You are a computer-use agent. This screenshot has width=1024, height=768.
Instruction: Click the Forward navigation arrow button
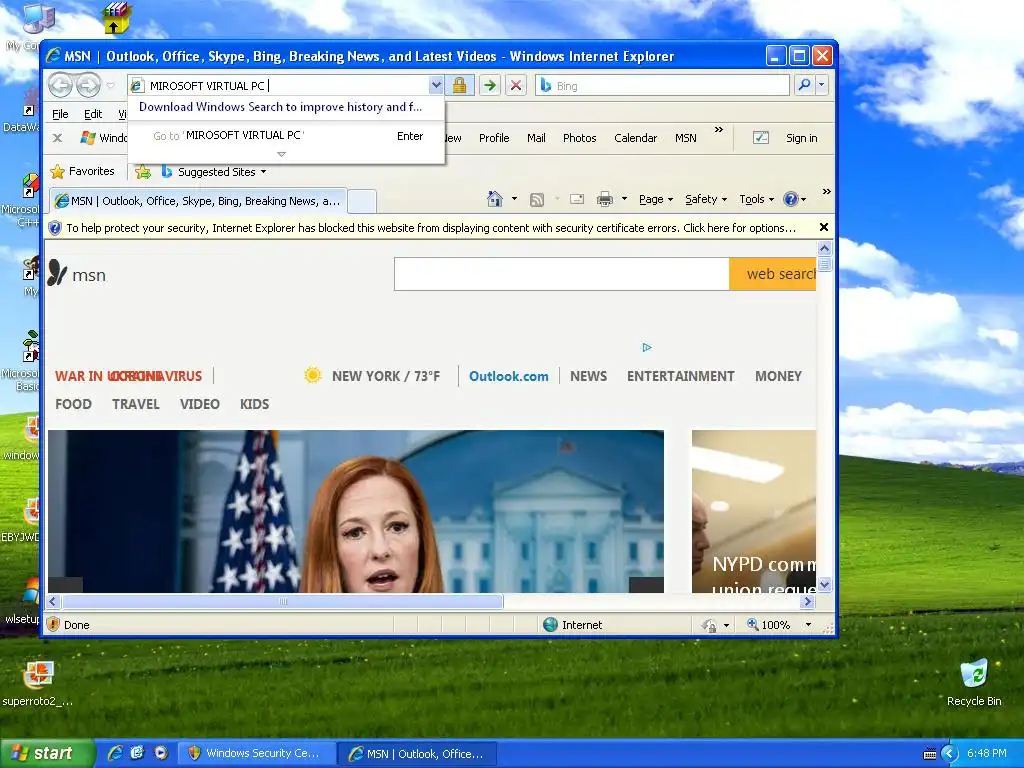89,85
